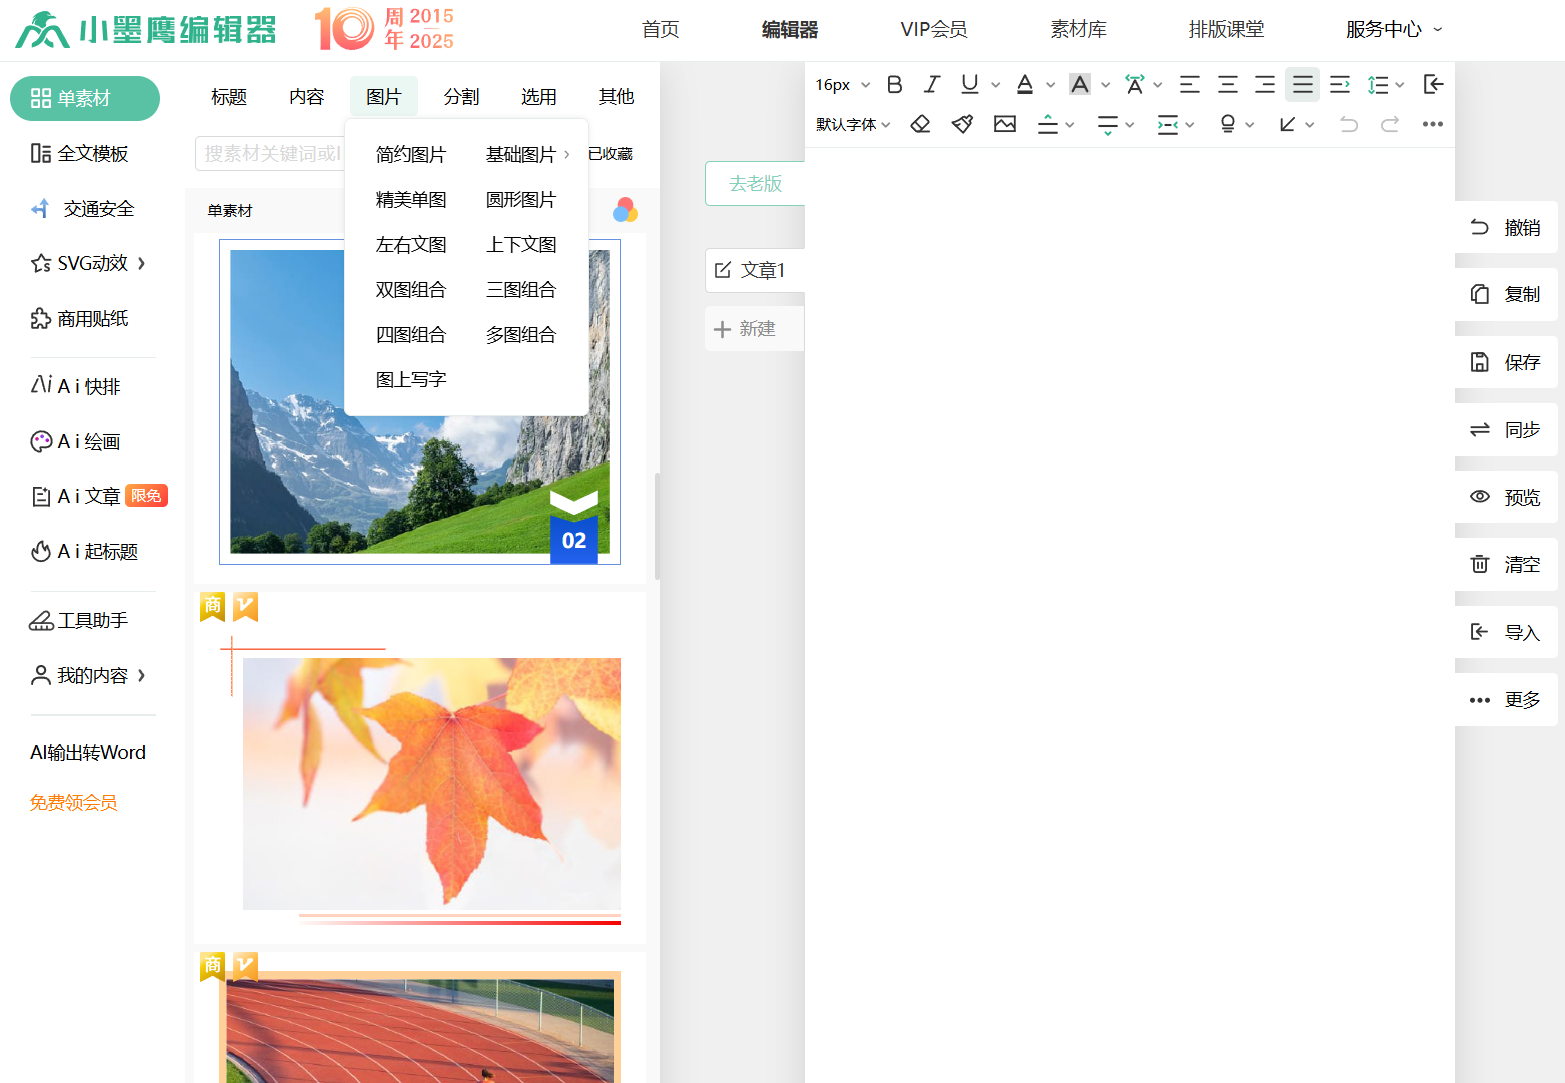
Task: Click the eraser clear-format icon
Action: (920, 124)
